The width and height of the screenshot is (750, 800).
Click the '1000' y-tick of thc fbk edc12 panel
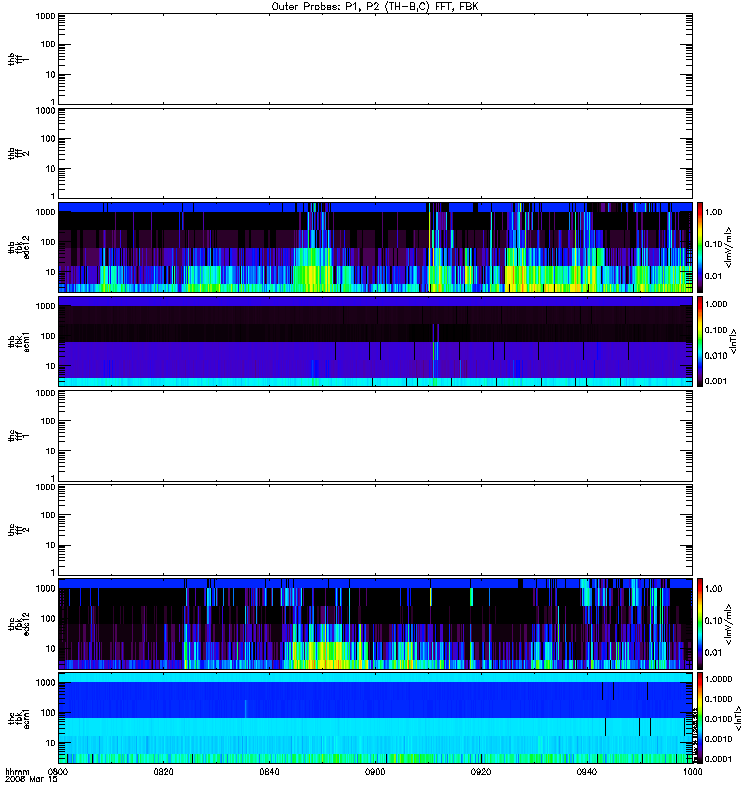(x=45, y=589)
